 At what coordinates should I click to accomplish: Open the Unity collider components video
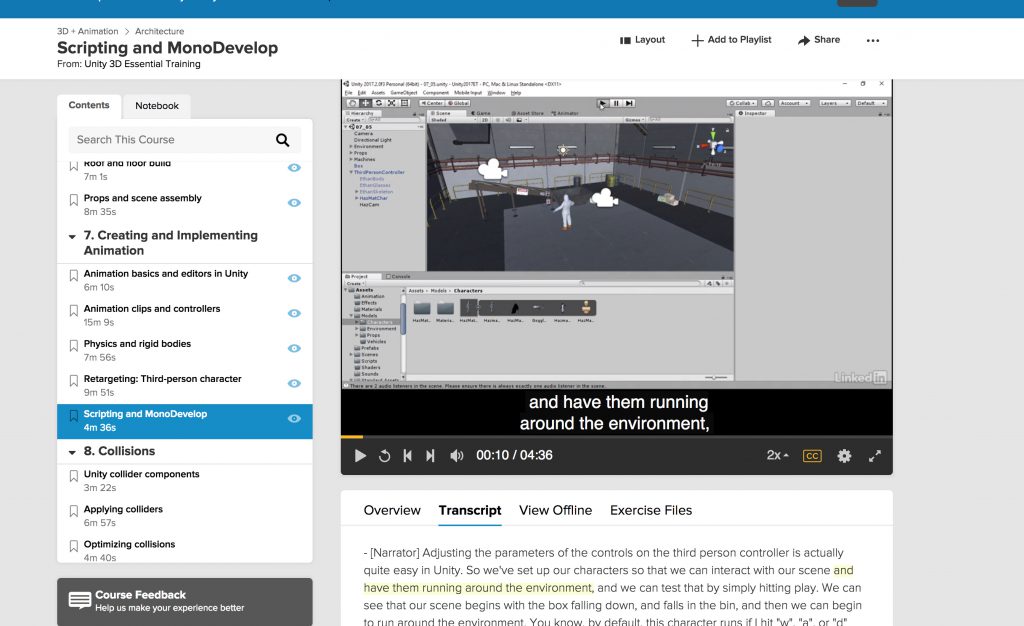point(142,474)
